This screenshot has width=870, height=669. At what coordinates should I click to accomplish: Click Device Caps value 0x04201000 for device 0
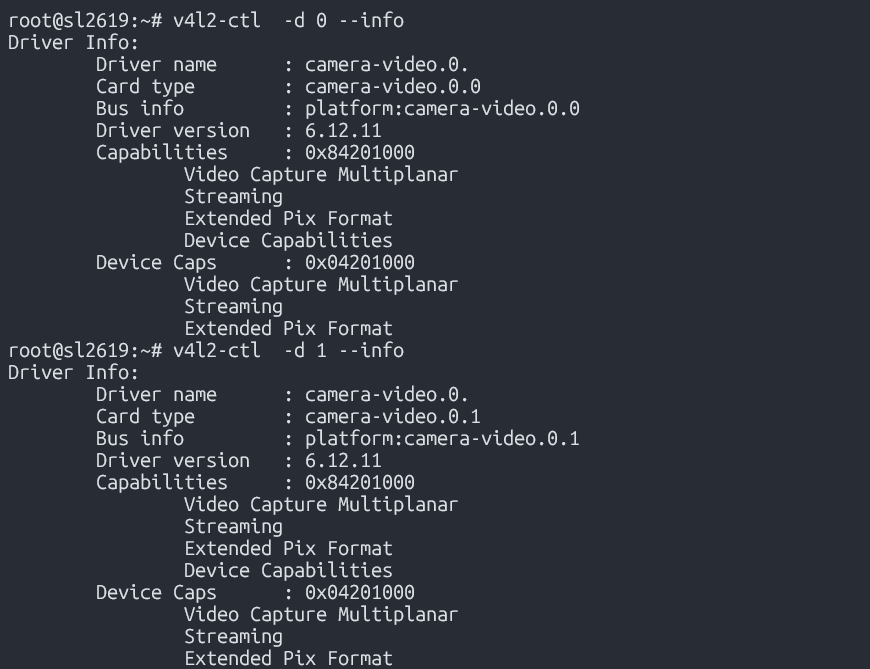(x=359, y=262)
